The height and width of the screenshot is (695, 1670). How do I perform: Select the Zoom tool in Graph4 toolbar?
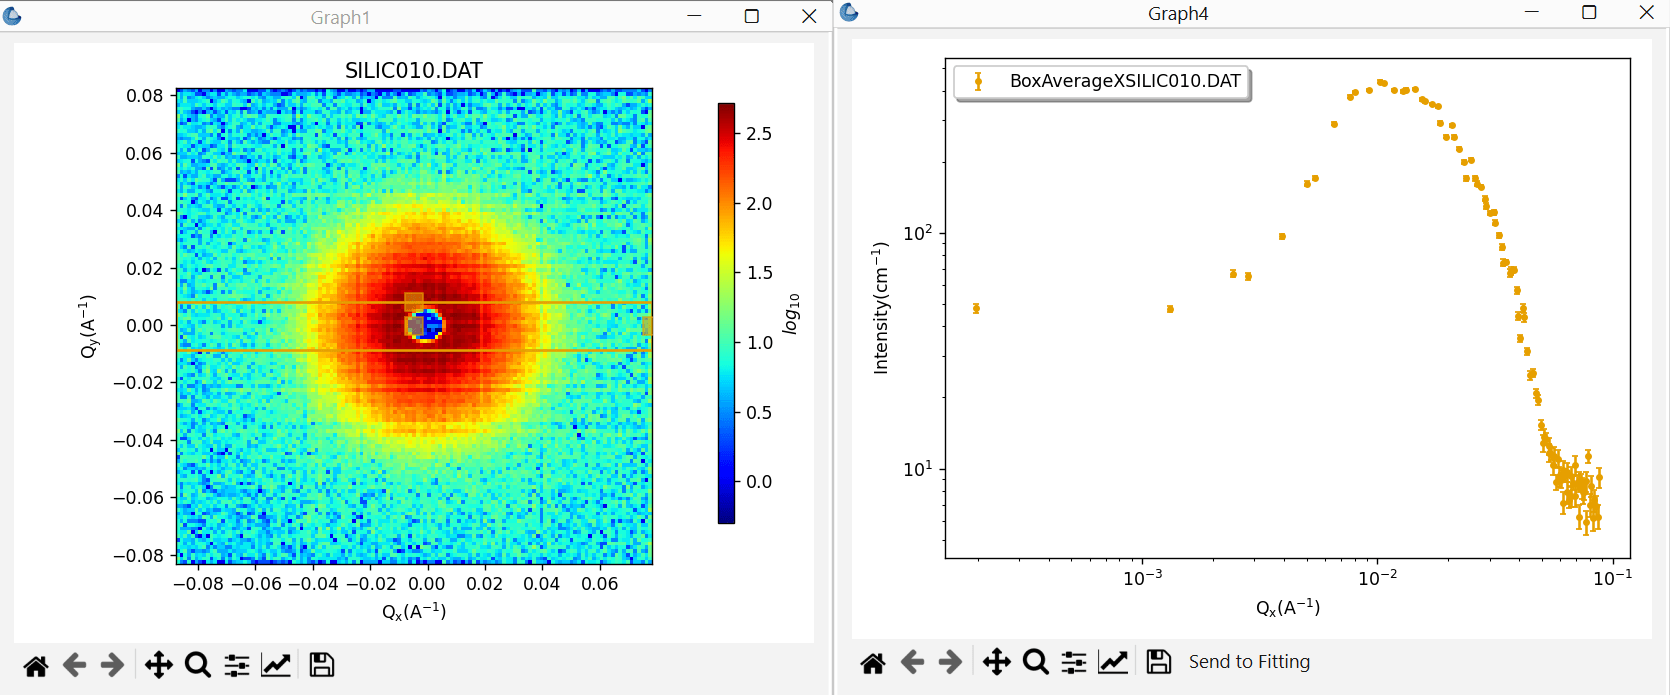[x=1036, y=662]
